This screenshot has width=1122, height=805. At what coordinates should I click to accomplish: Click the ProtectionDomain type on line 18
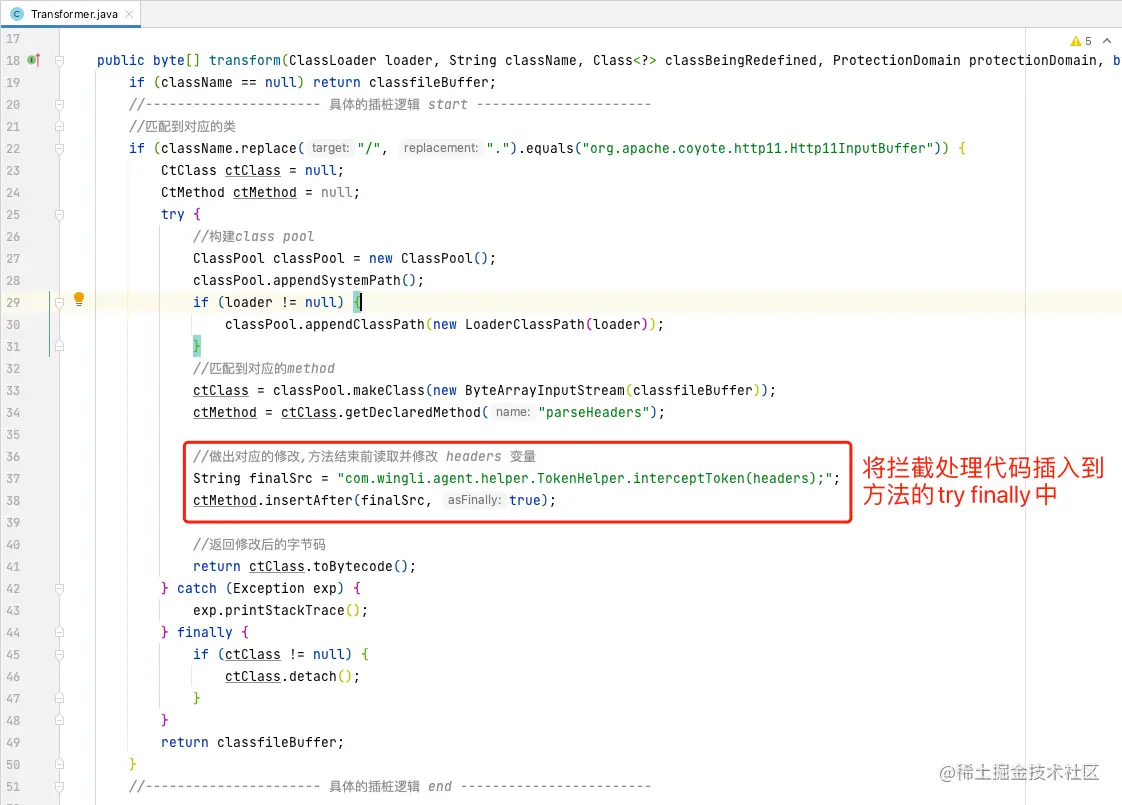[896, 60]
